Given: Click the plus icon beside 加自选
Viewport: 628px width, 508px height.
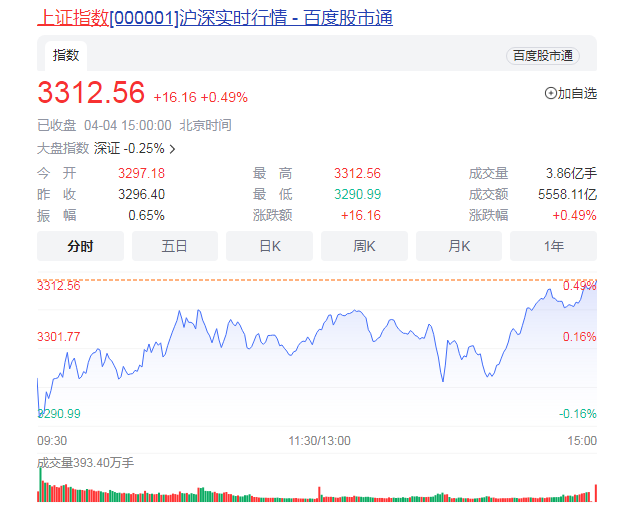Looking at the screenshot, I should tap(550, 93).
